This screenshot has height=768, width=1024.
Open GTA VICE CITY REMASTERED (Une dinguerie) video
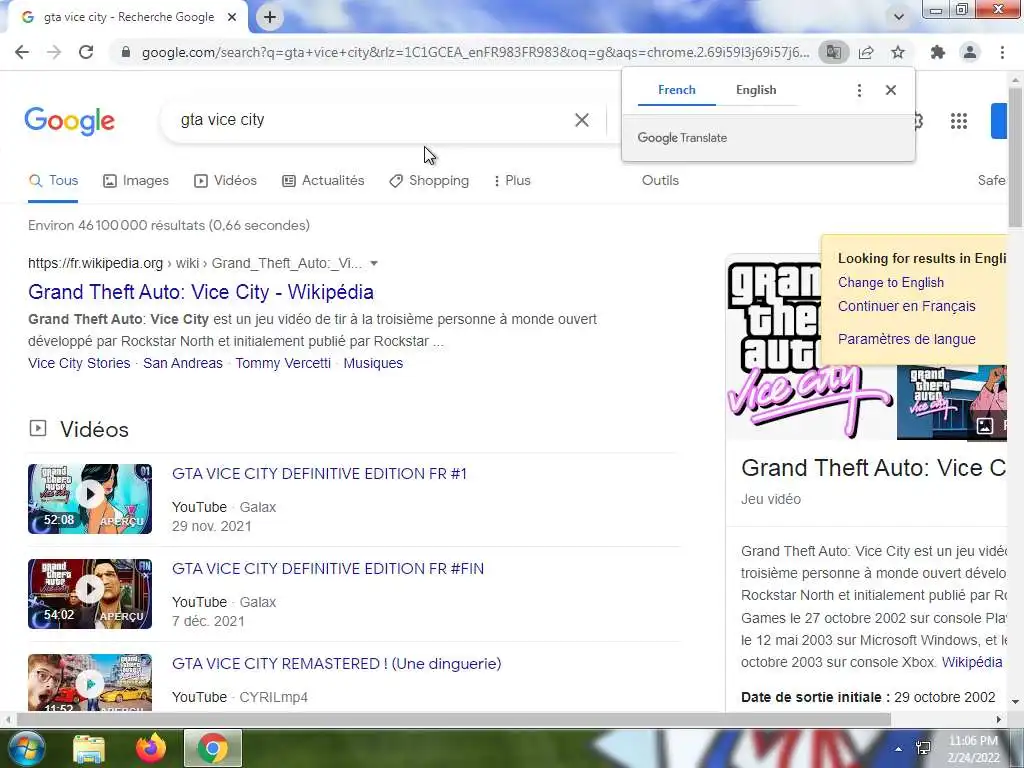point(336,664)
